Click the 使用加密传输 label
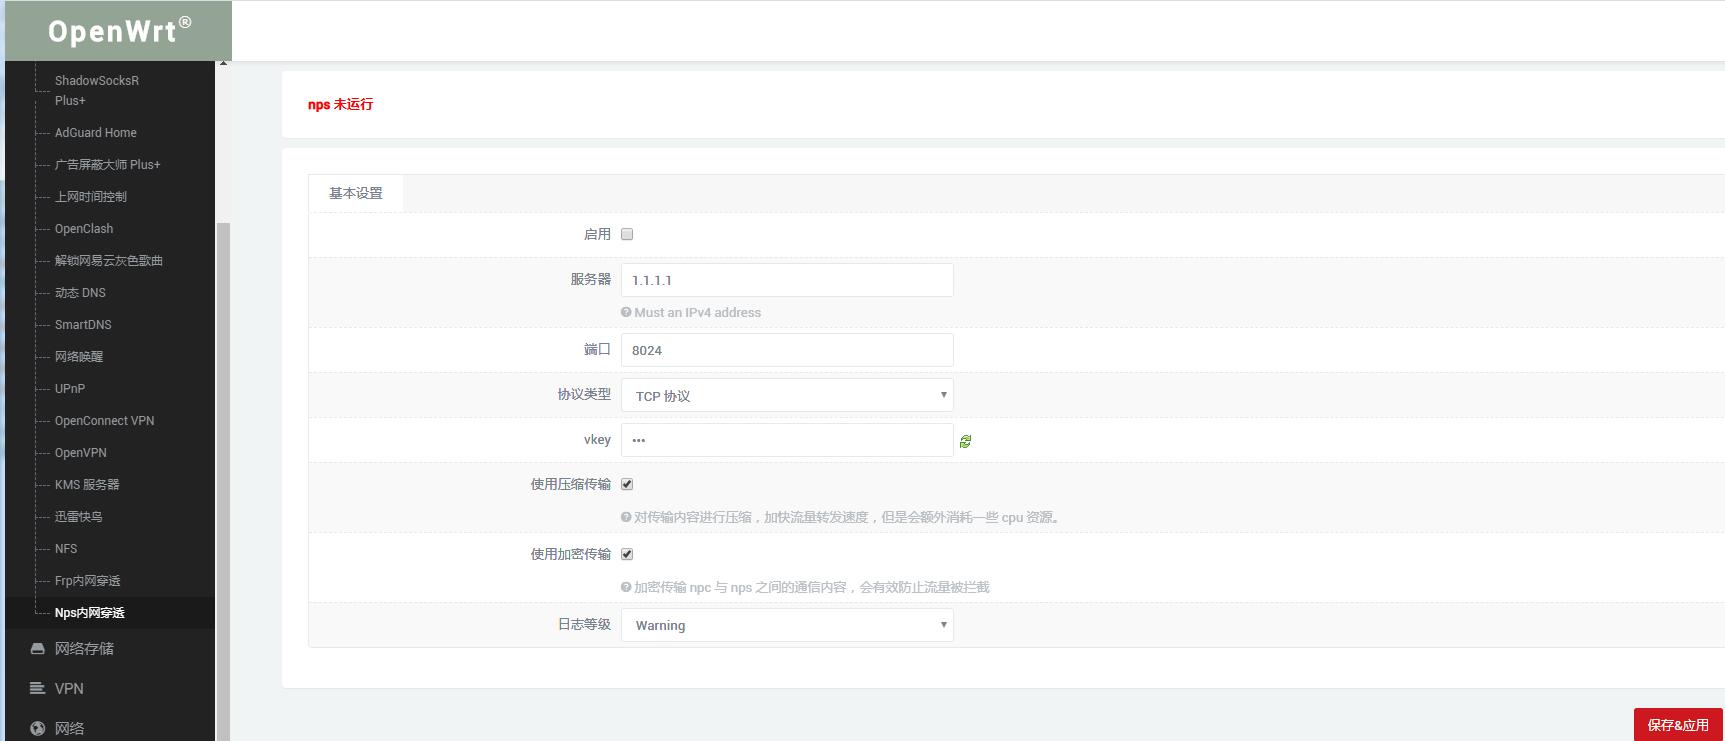 coord(571,554)
